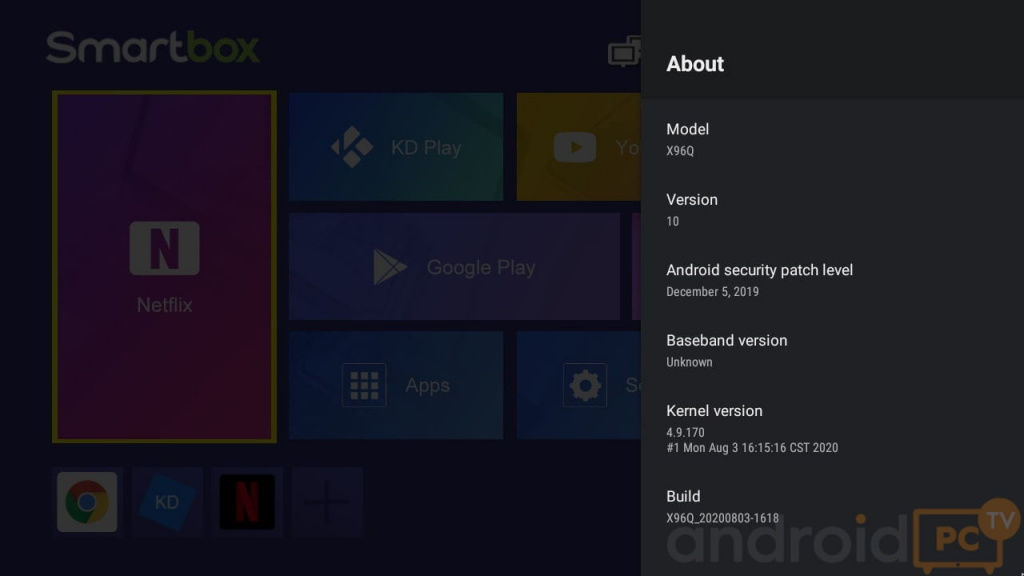This screenshot has width=1024, height=576.
Task: Click the Smartbox logo
Action: [x=153, y=48]
